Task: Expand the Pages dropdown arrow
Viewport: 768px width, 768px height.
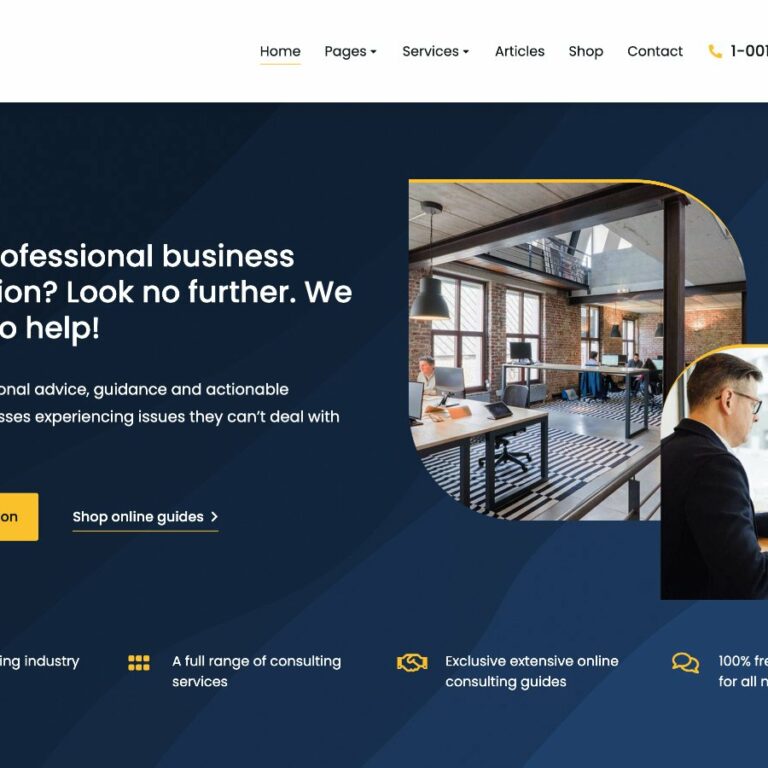Action: (373, 51)
